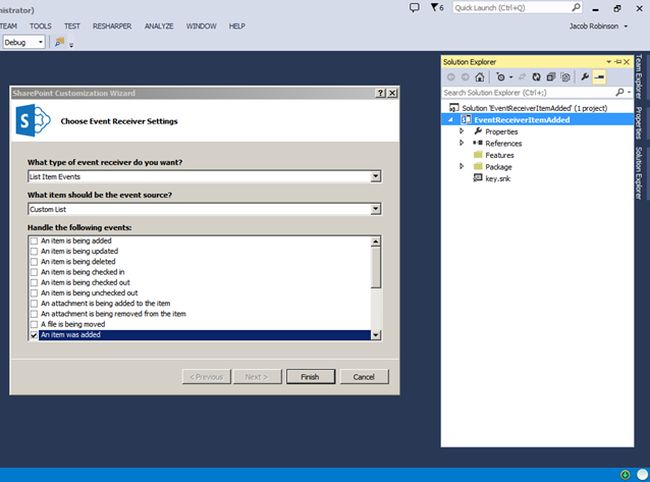This screenshot has height=482, width=650.
Task: Click Quick Launch magnifier icon
Action: pyautogui.click(x=576, y=7)
